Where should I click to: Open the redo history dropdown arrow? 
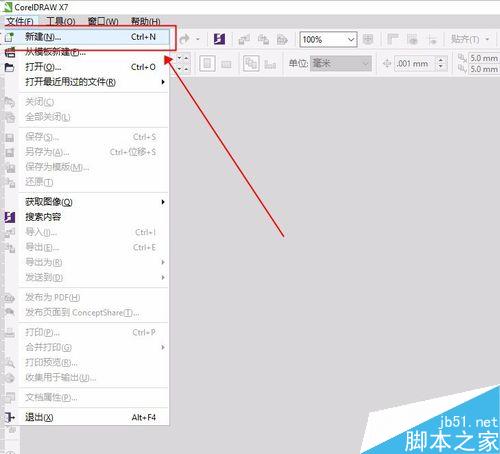tap(198, 39)
